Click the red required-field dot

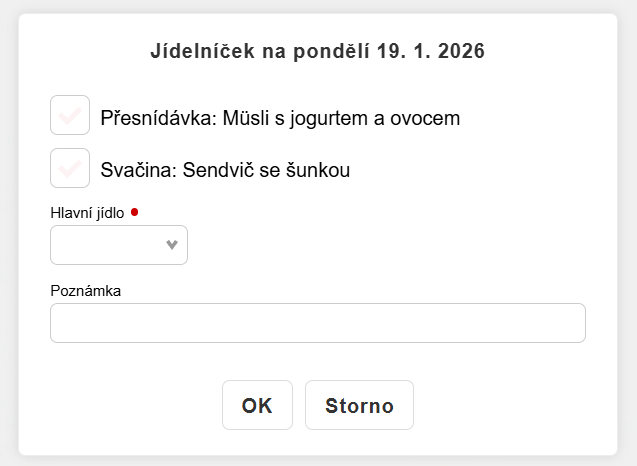(135, 211)
